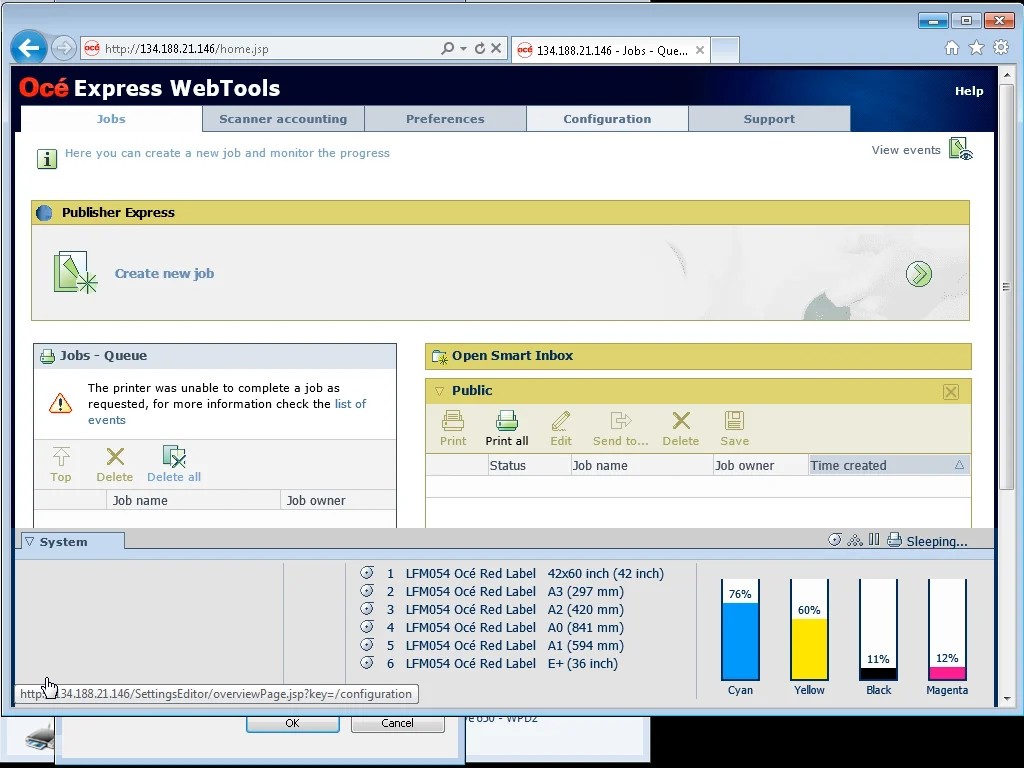Click the media roll icon in System bar
This screenshot has height=768, width=1024.
[x=835, y=540]
